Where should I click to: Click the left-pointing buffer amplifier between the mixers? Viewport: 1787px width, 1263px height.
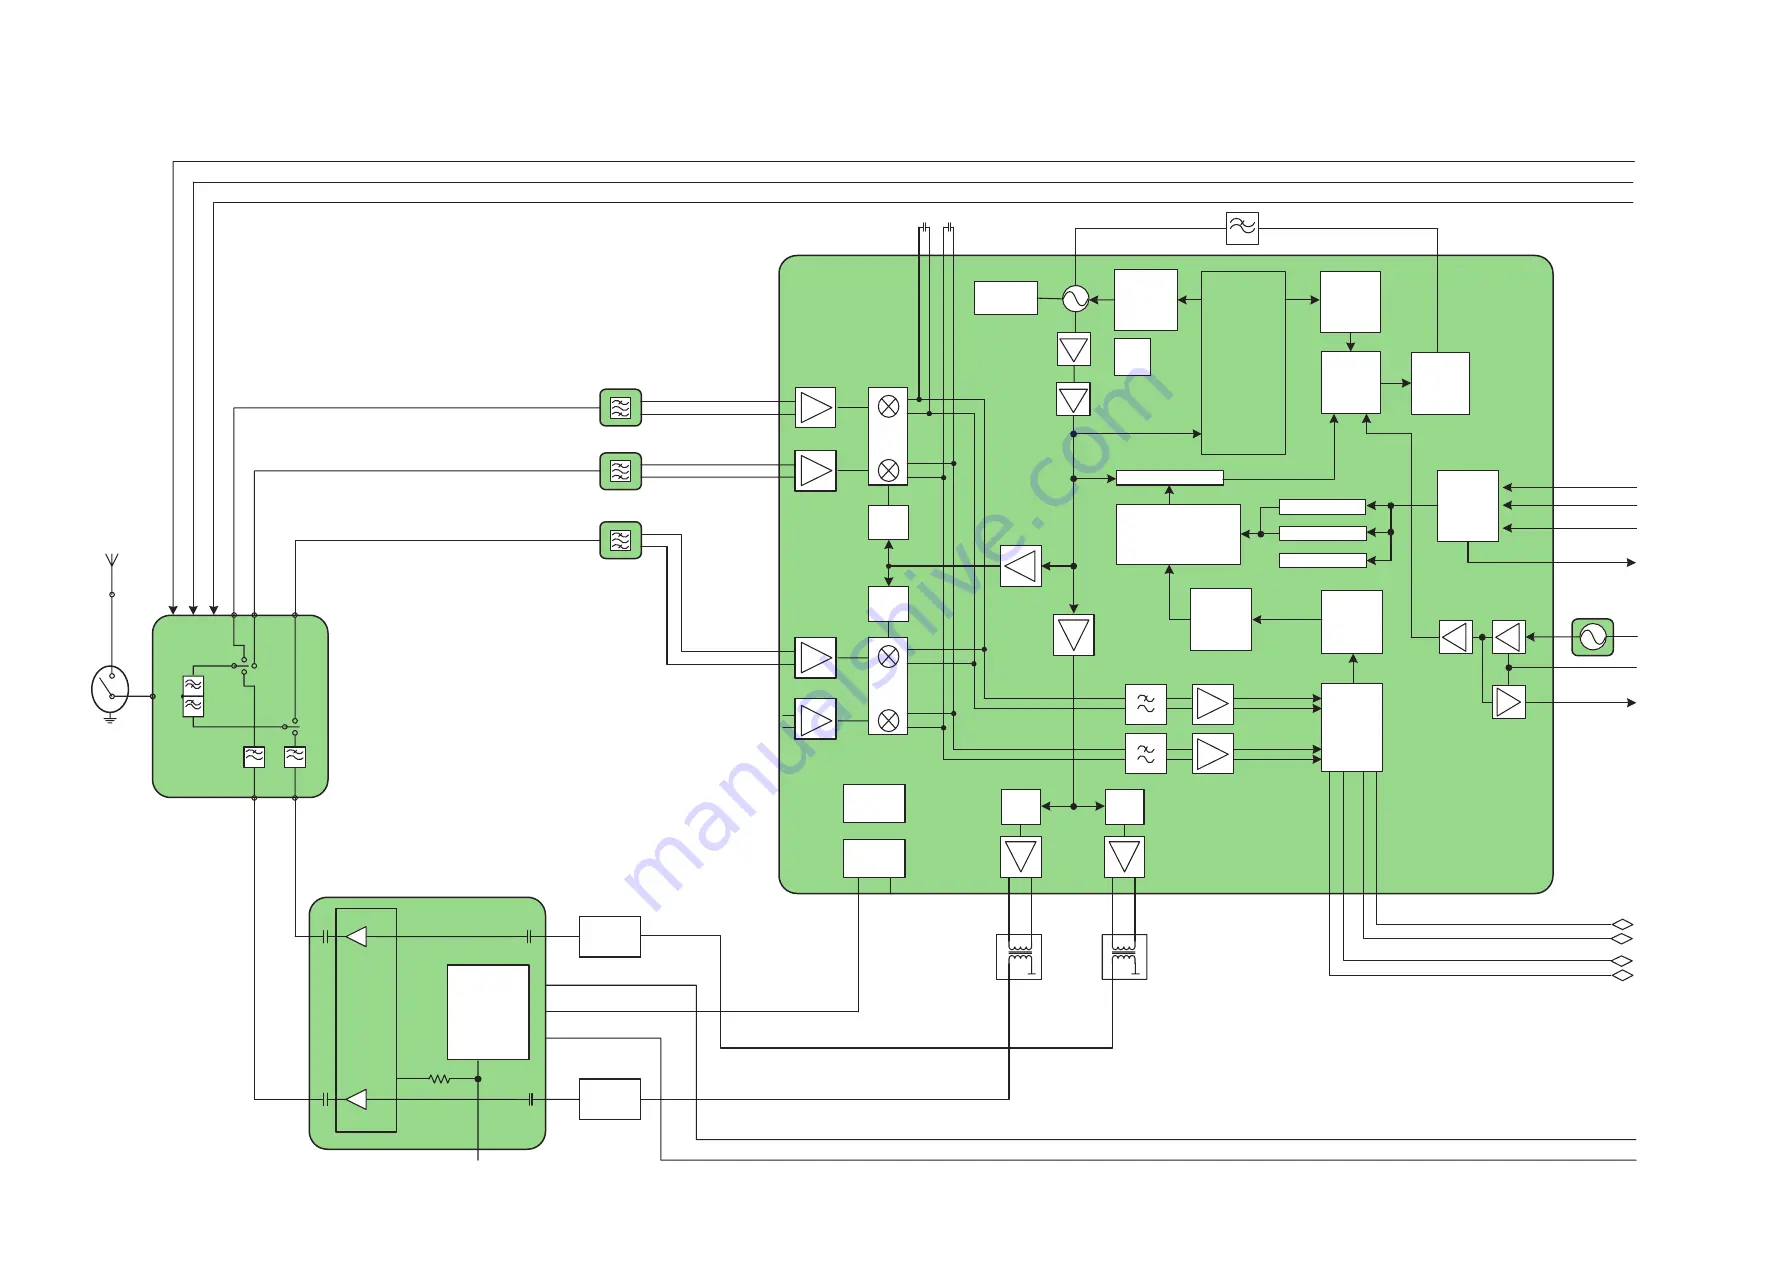pyautogui.click(x=1021, y=567)
